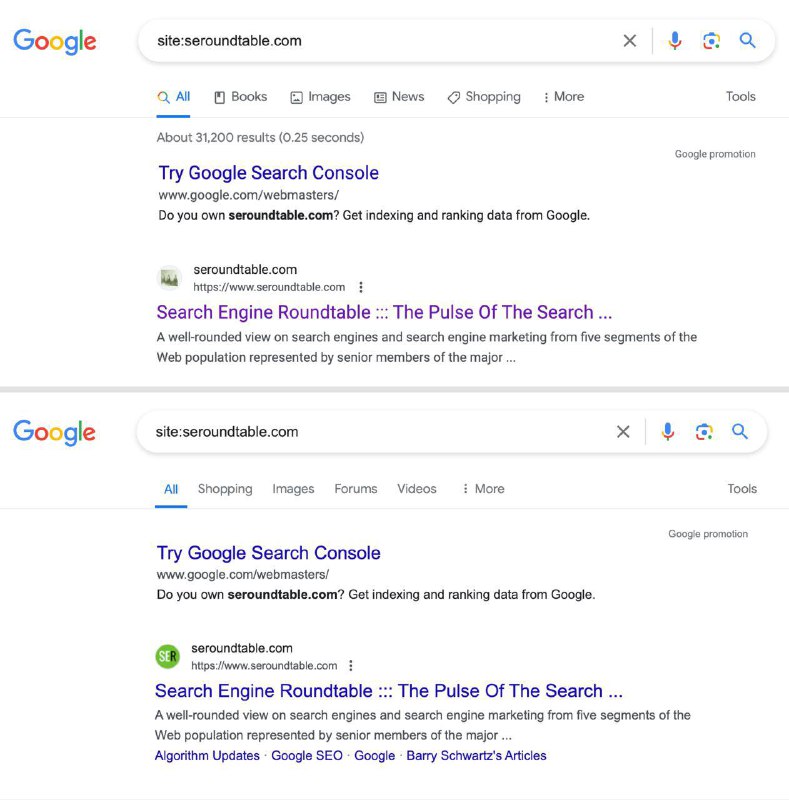The height and width of the screenshot is (800, 789).
Task: Click the X clear icon in bottom search bar
Action: pyautogui.click(x=623, y=432)
